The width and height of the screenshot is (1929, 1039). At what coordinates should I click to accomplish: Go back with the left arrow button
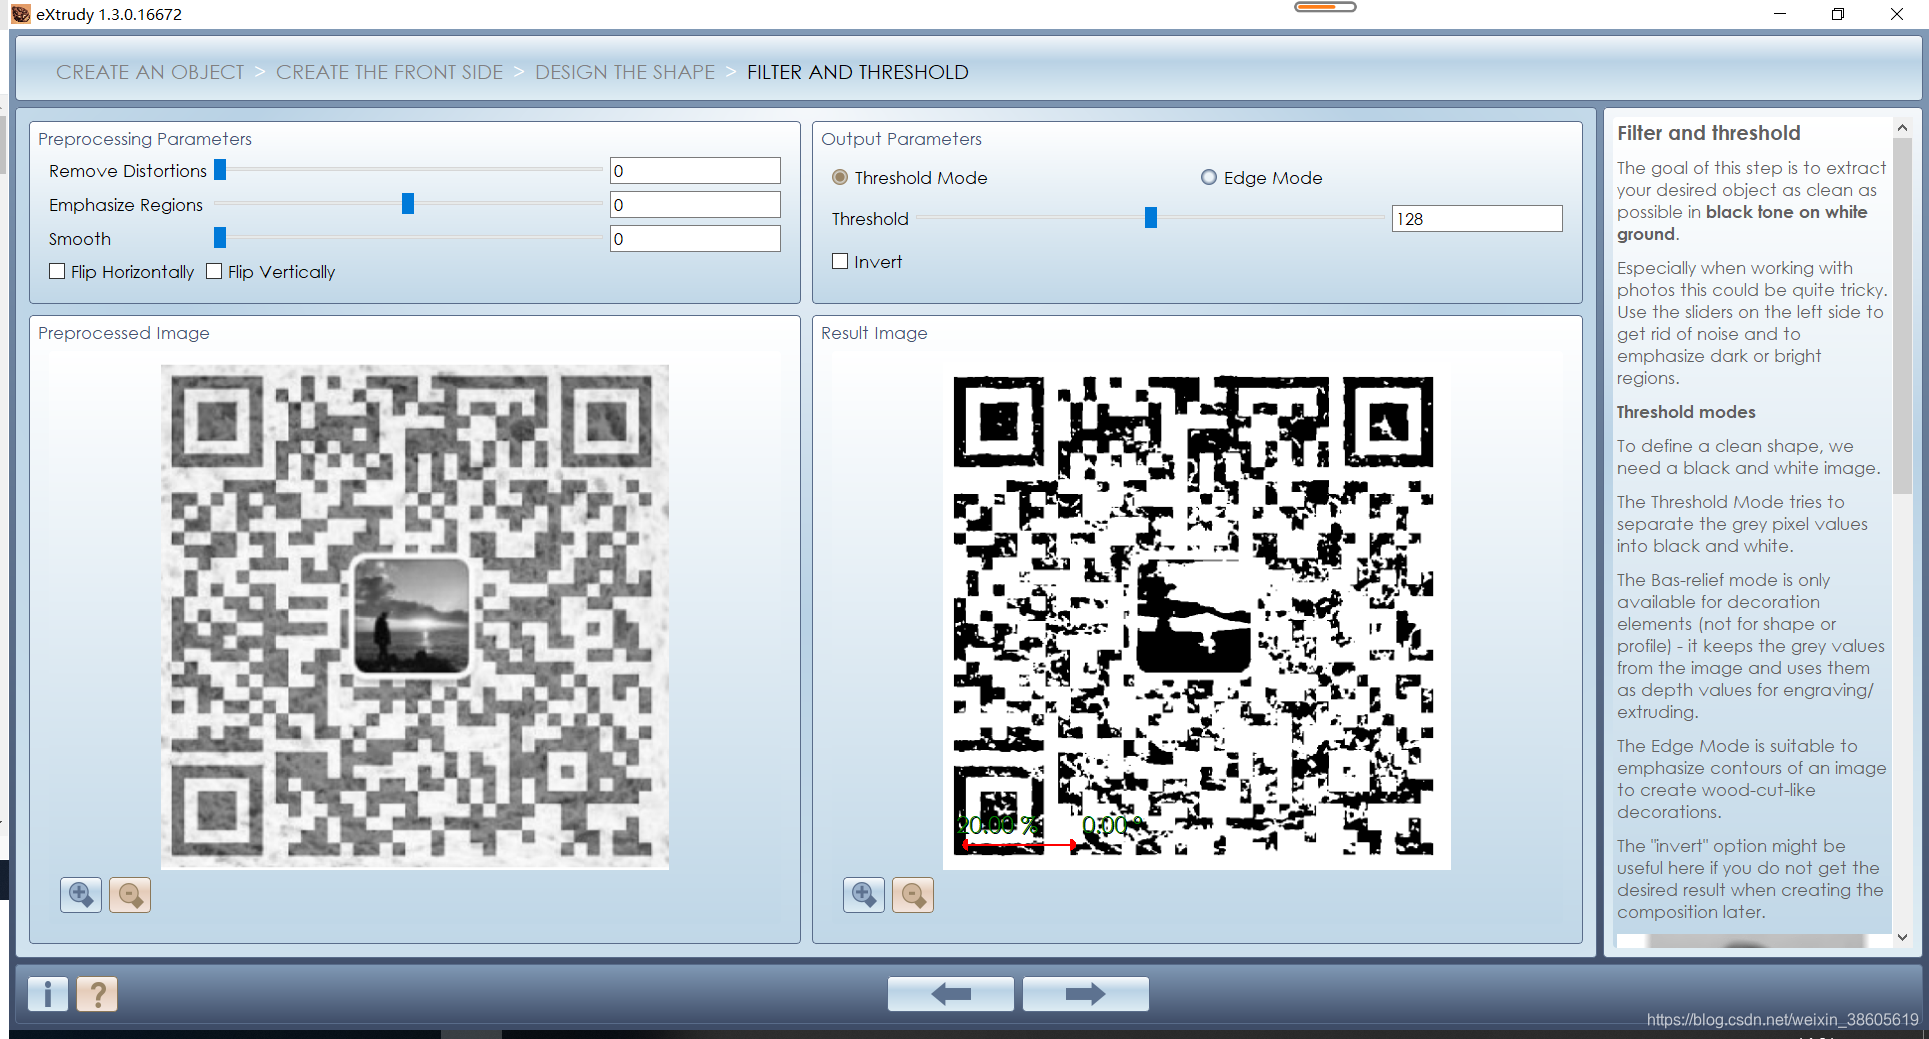[951, 994]
